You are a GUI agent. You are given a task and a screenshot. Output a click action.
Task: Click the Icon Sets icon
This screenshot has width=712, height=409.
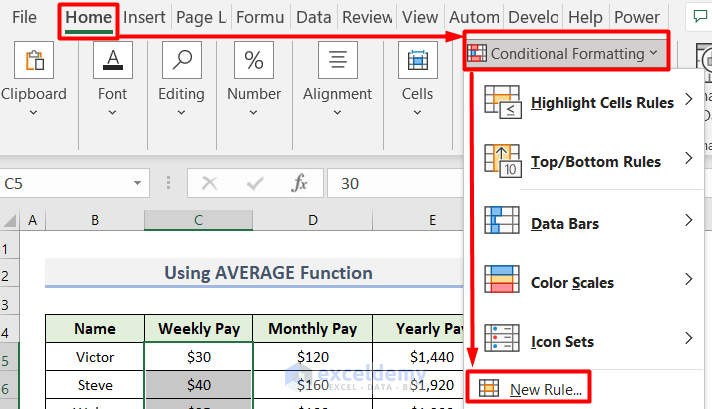pyautogui.click(x=501, y=338)
